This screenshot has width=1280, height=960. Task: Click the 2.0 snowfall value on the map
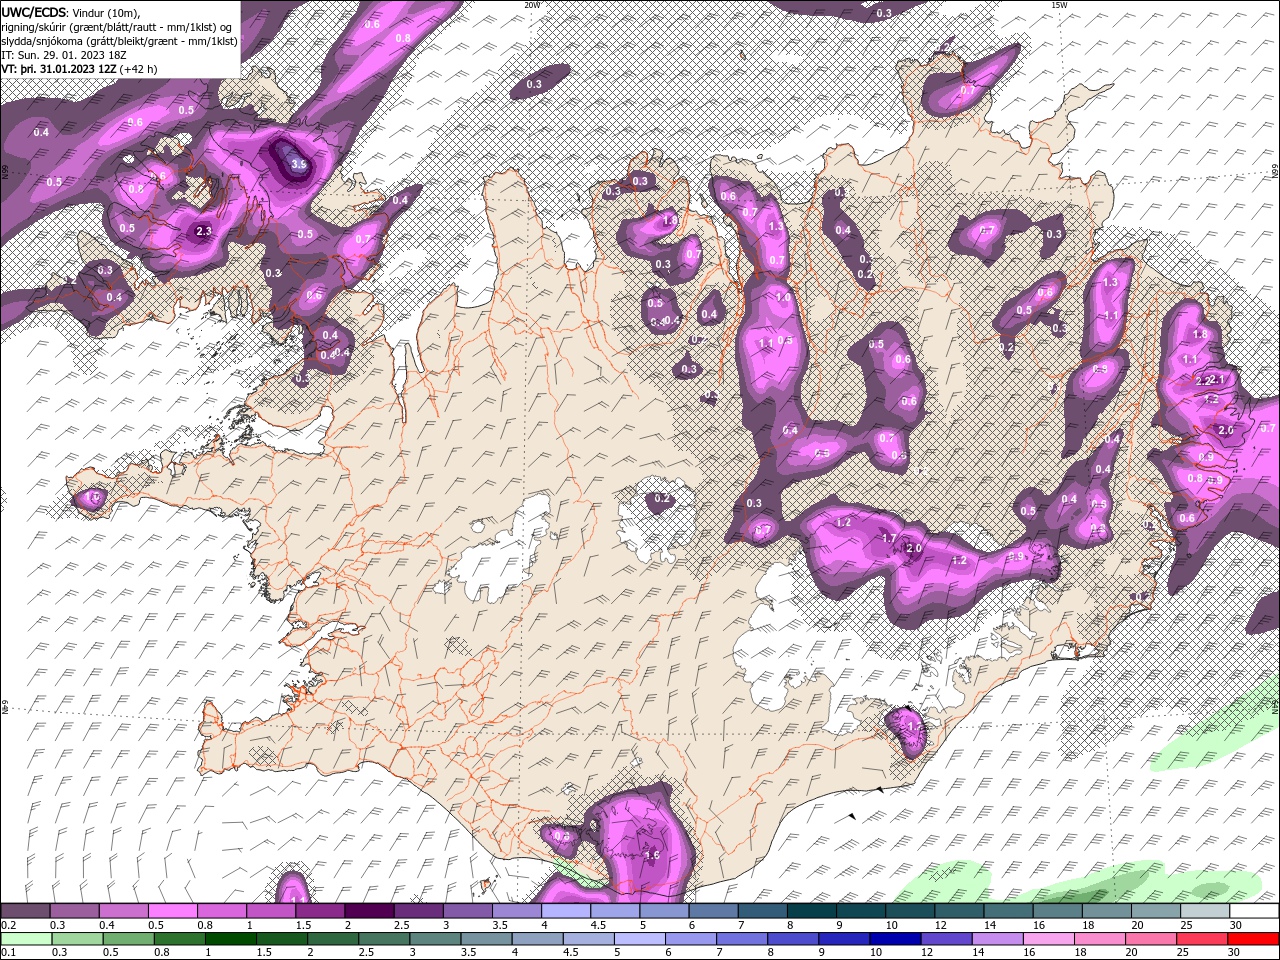point(913,549)
